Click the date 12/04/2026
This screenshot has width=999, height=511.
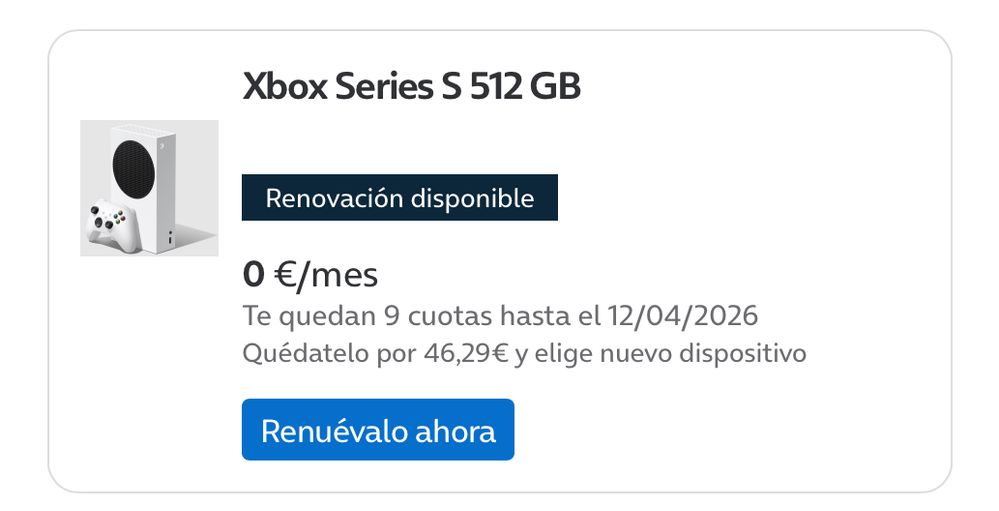682,316
